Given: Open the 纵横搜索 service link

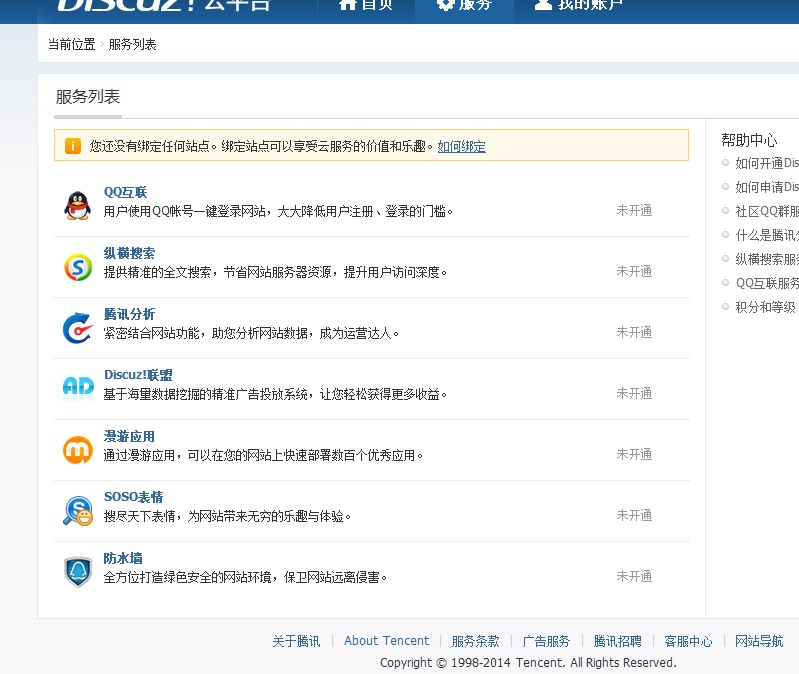Looking at the screenshot, I should 129,253.
